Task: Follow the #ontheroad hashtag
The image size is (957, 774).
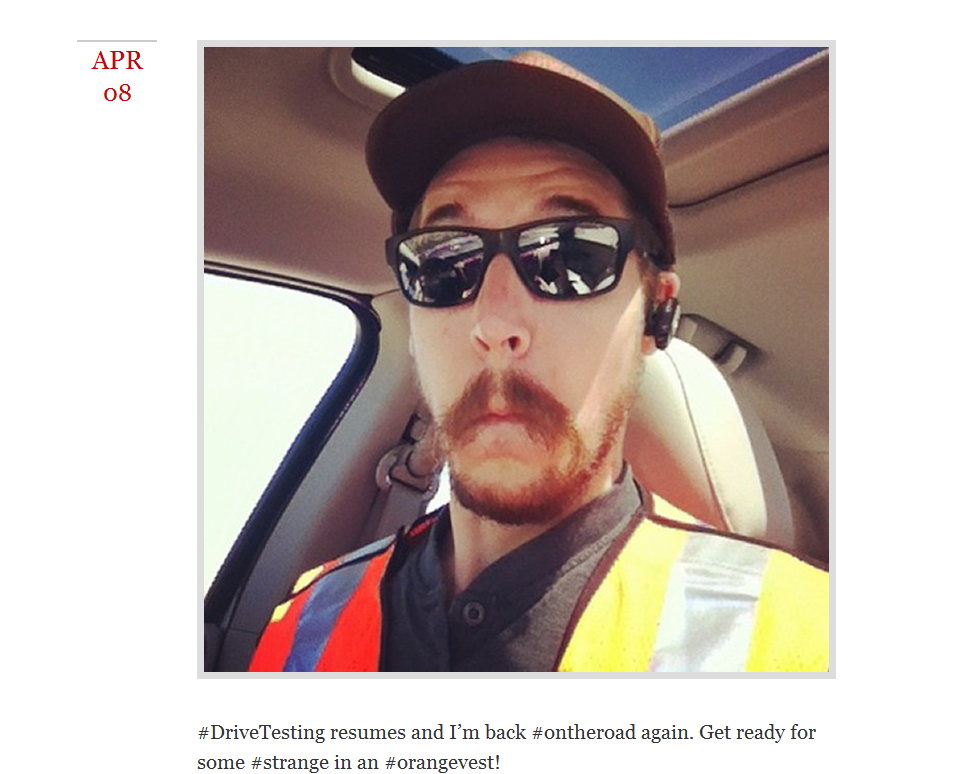Action: [583, 732]
